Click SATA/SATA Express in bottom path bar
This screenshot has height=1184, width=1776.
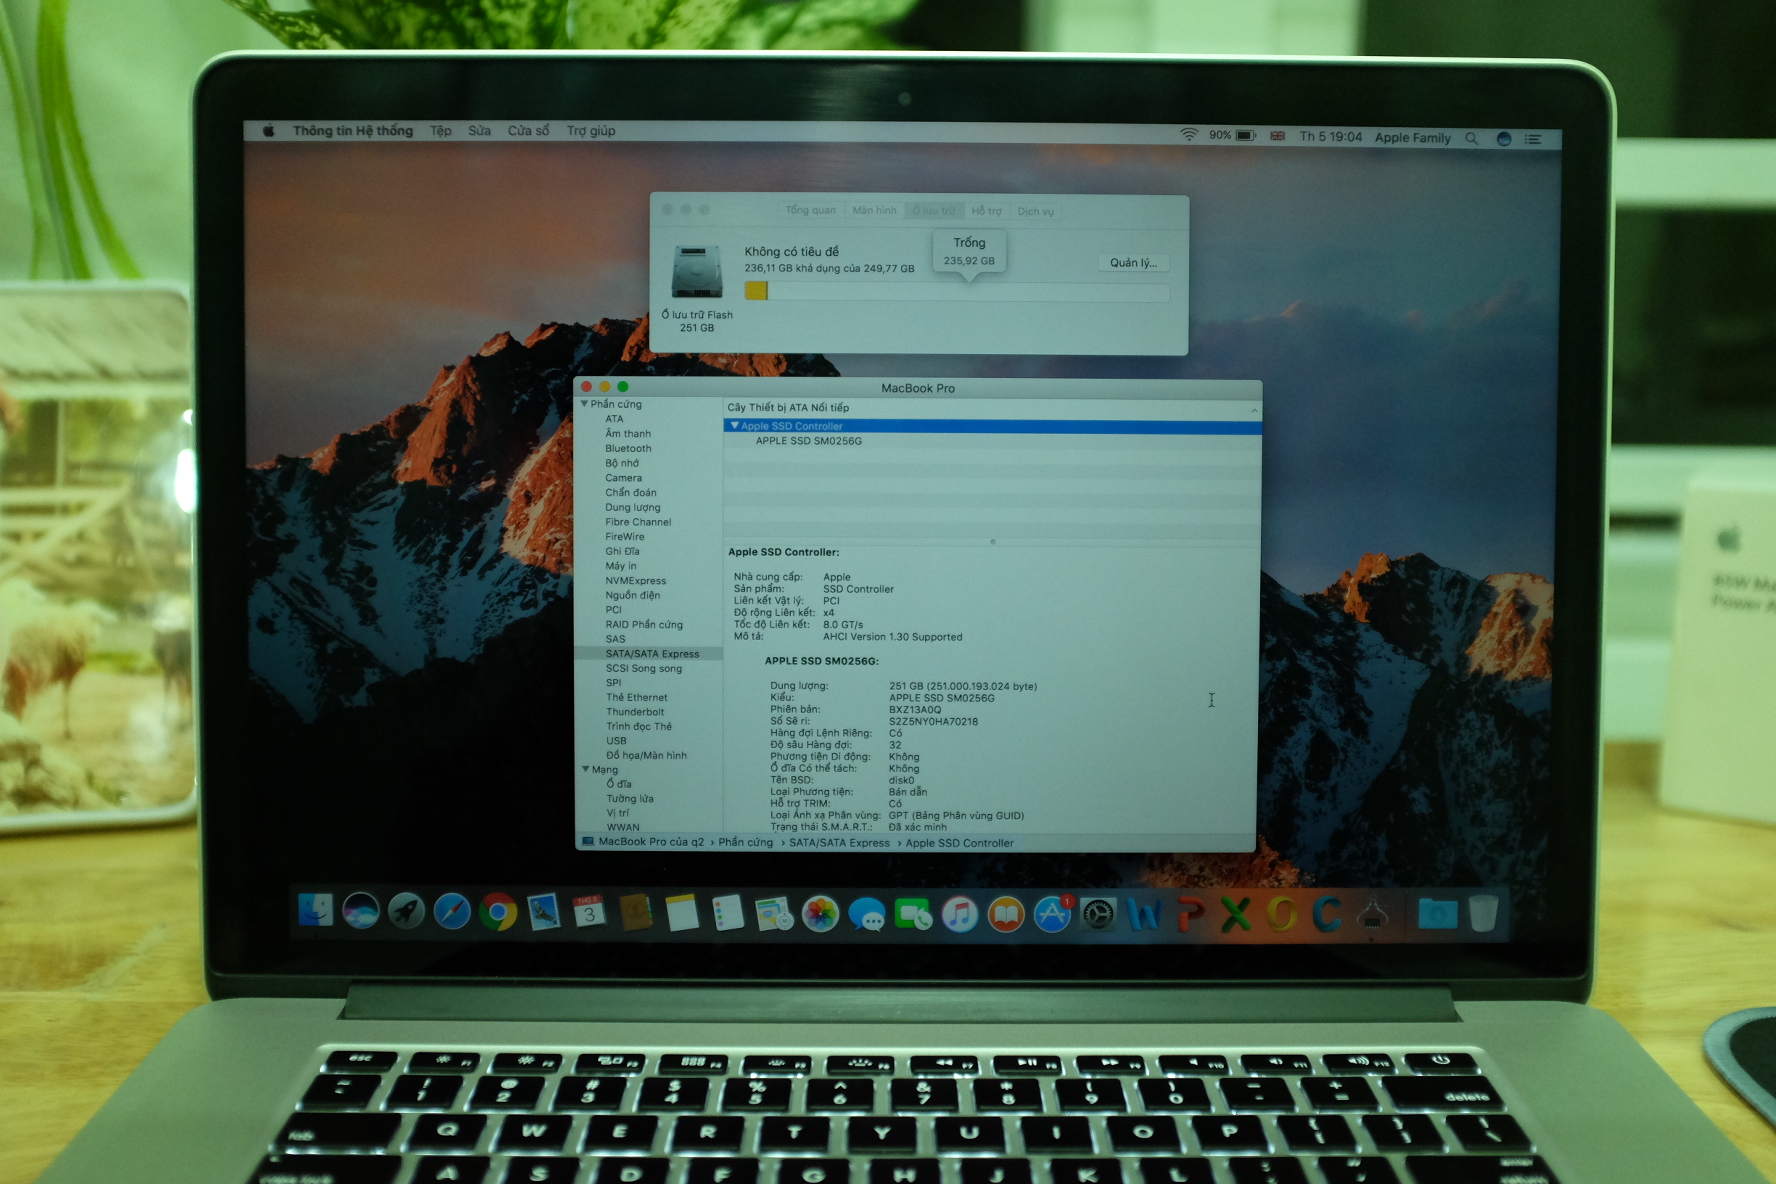tap(839, 843)
